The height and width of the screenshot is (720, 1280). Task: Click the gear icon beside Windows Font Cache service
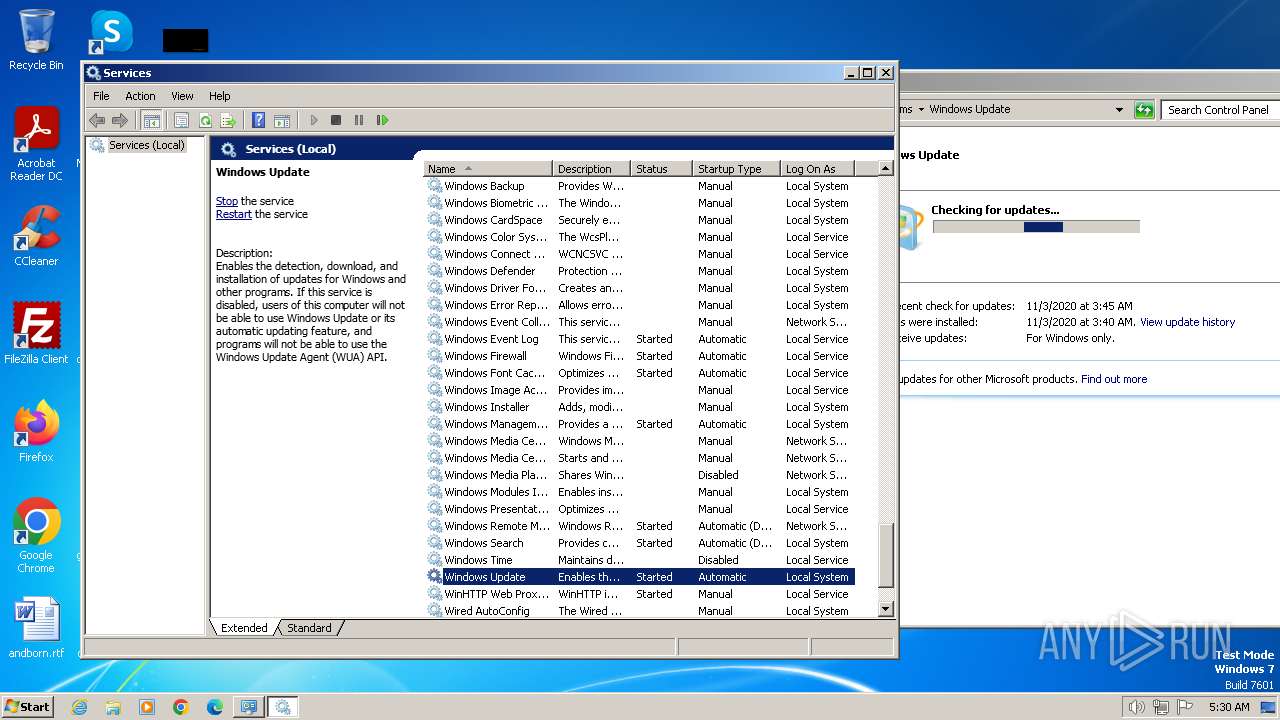coord(434,373)
